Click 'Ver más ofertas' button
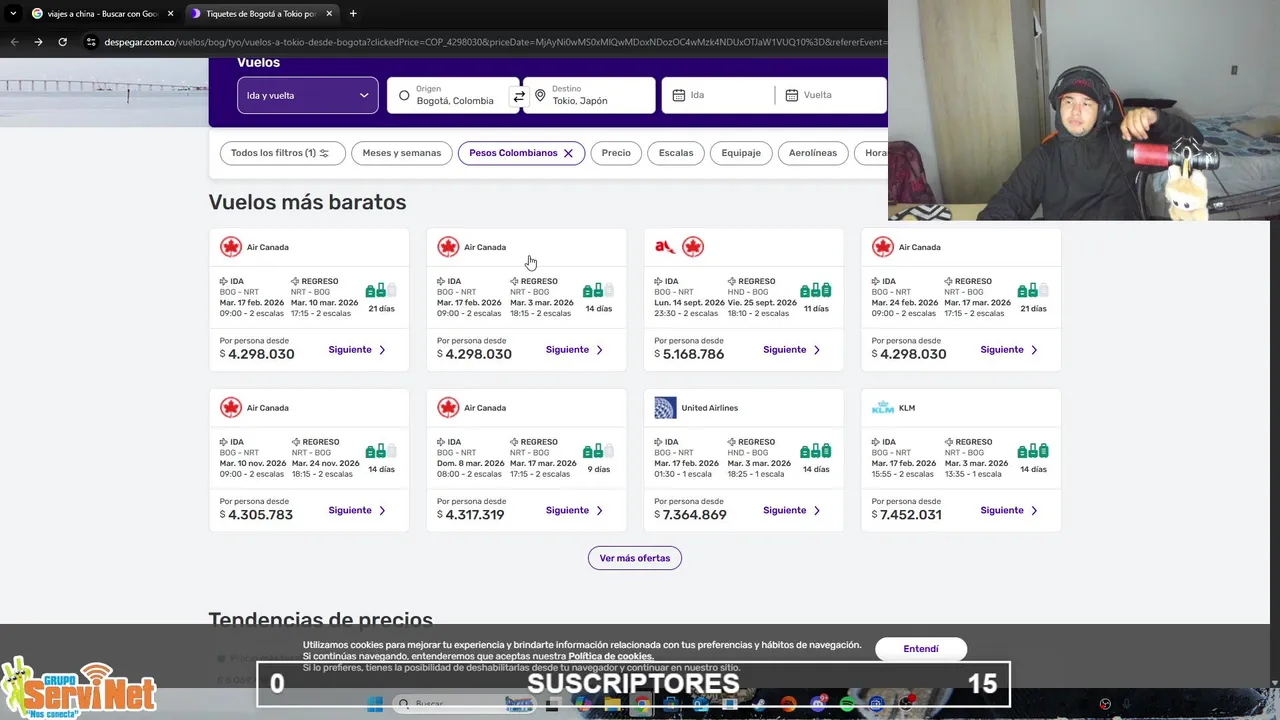 click(635, 558)
